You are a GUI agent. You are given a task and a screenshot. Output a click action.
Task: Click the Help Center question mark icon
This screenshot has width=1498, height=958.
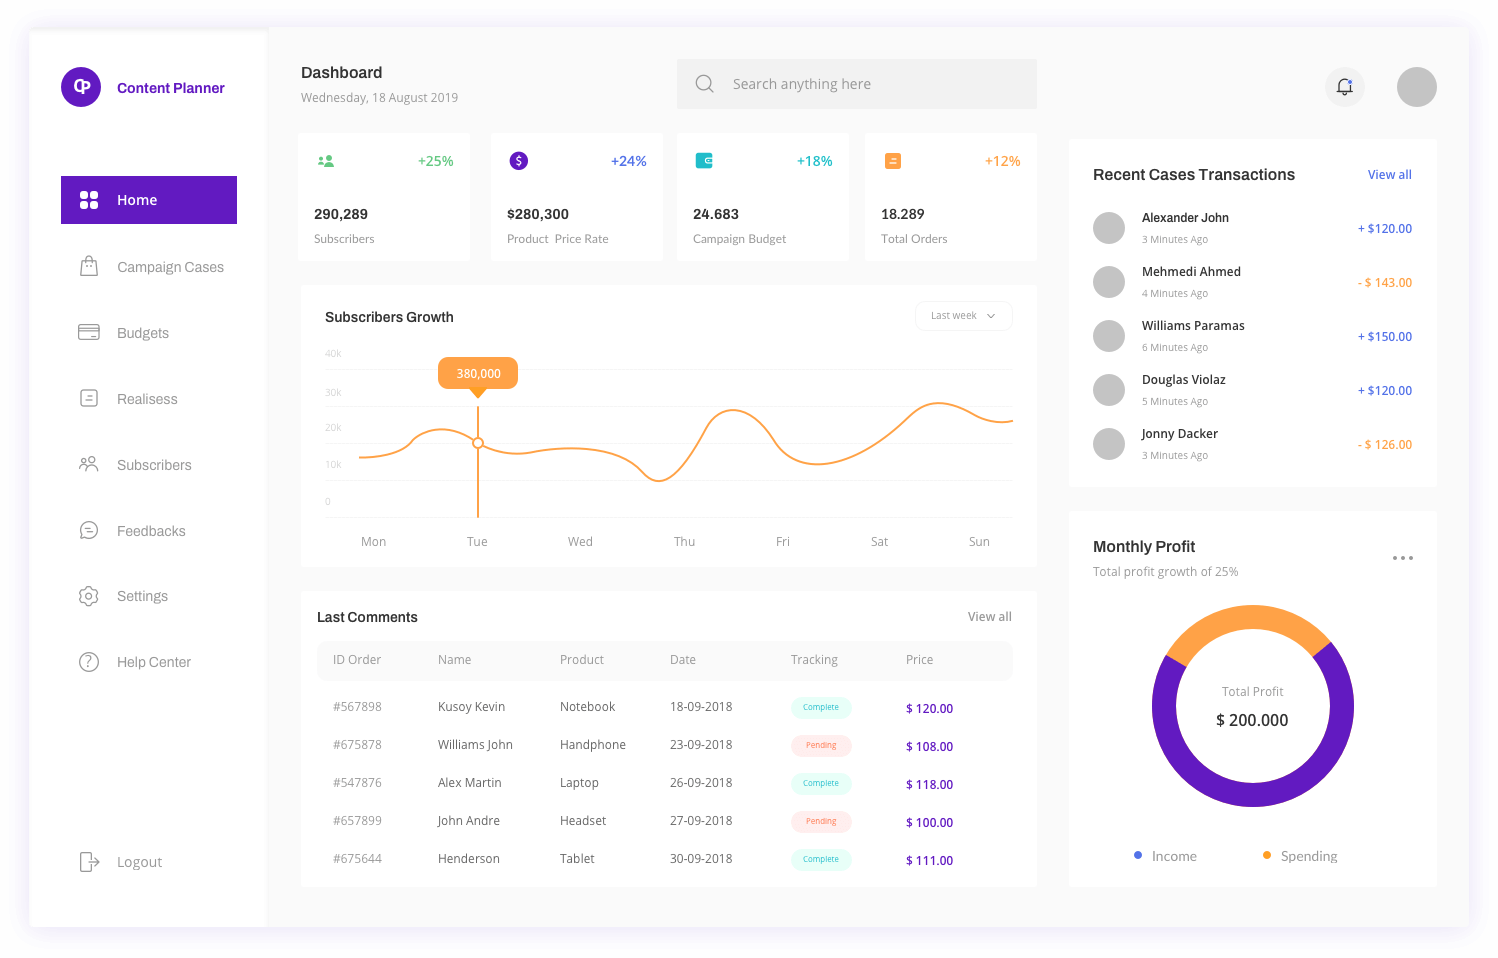click(89, 662)
